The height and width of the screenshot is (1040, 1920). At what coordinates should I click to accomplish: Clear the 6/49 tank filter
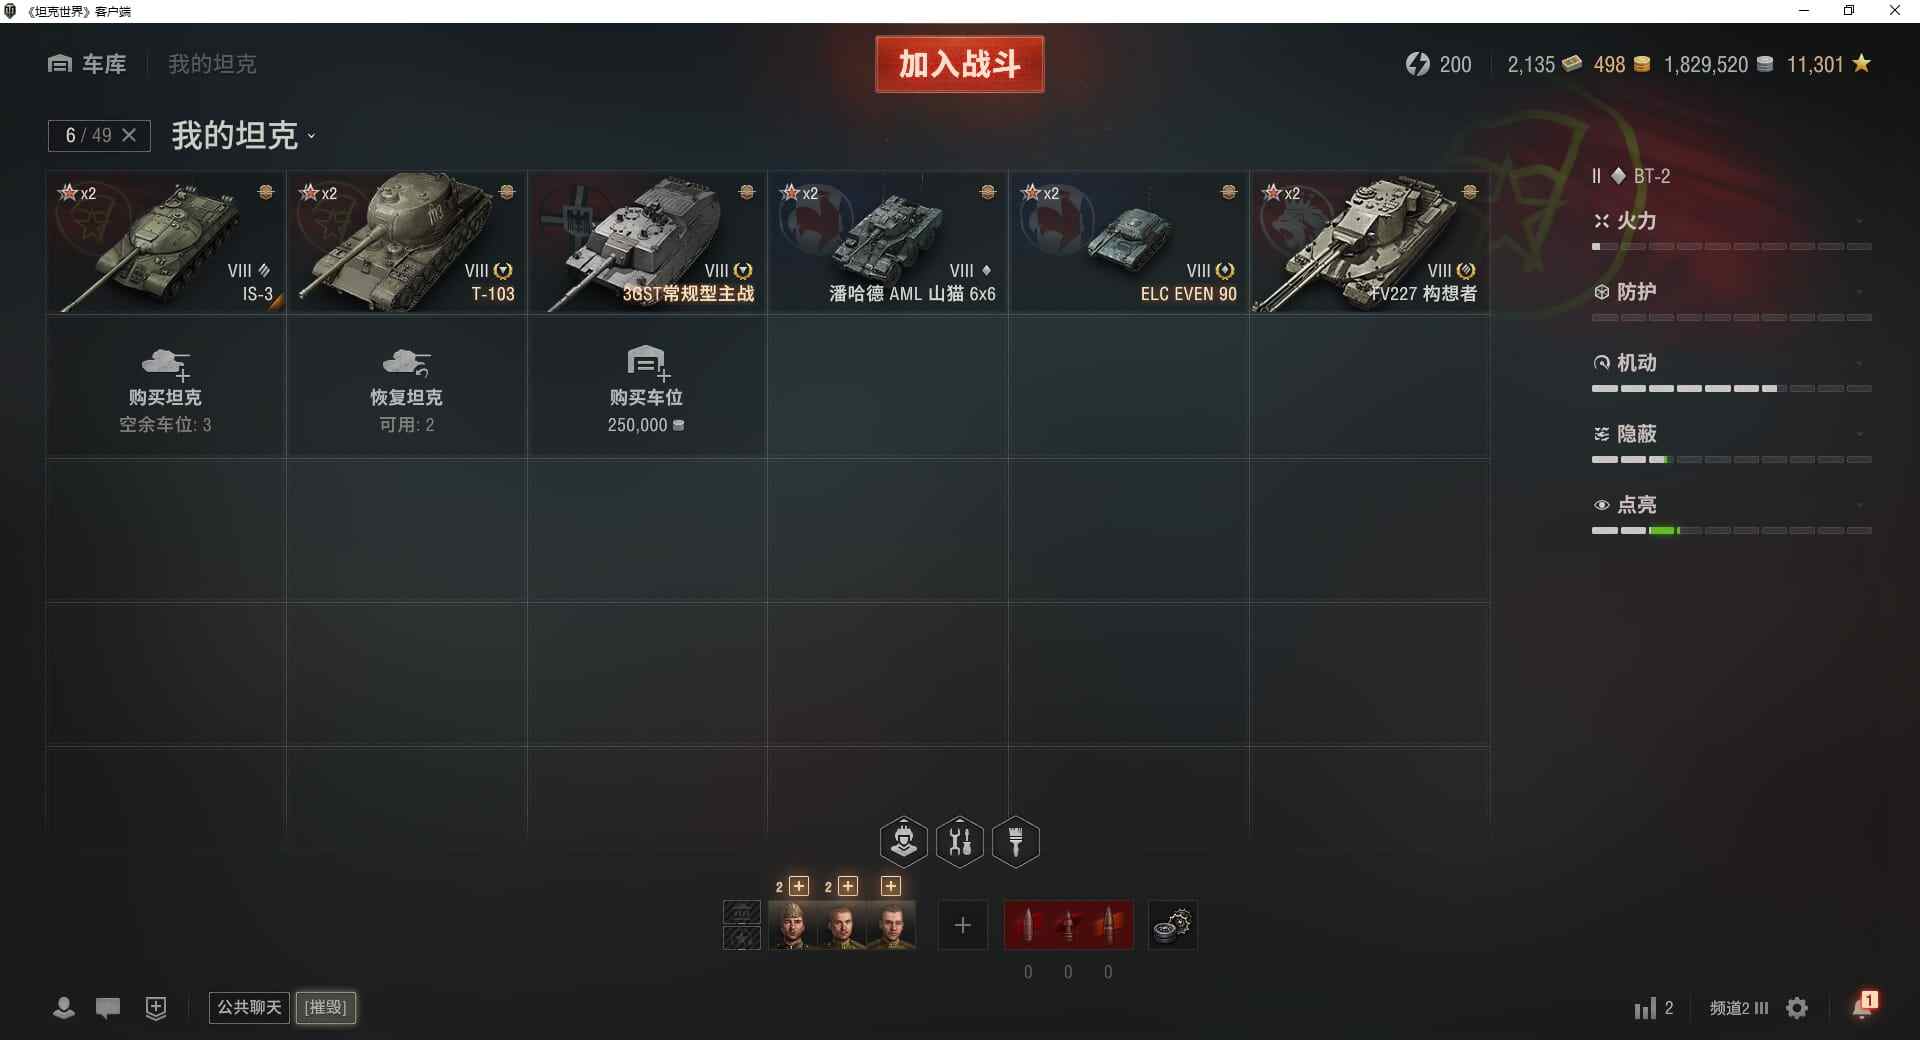click(129, 135)
